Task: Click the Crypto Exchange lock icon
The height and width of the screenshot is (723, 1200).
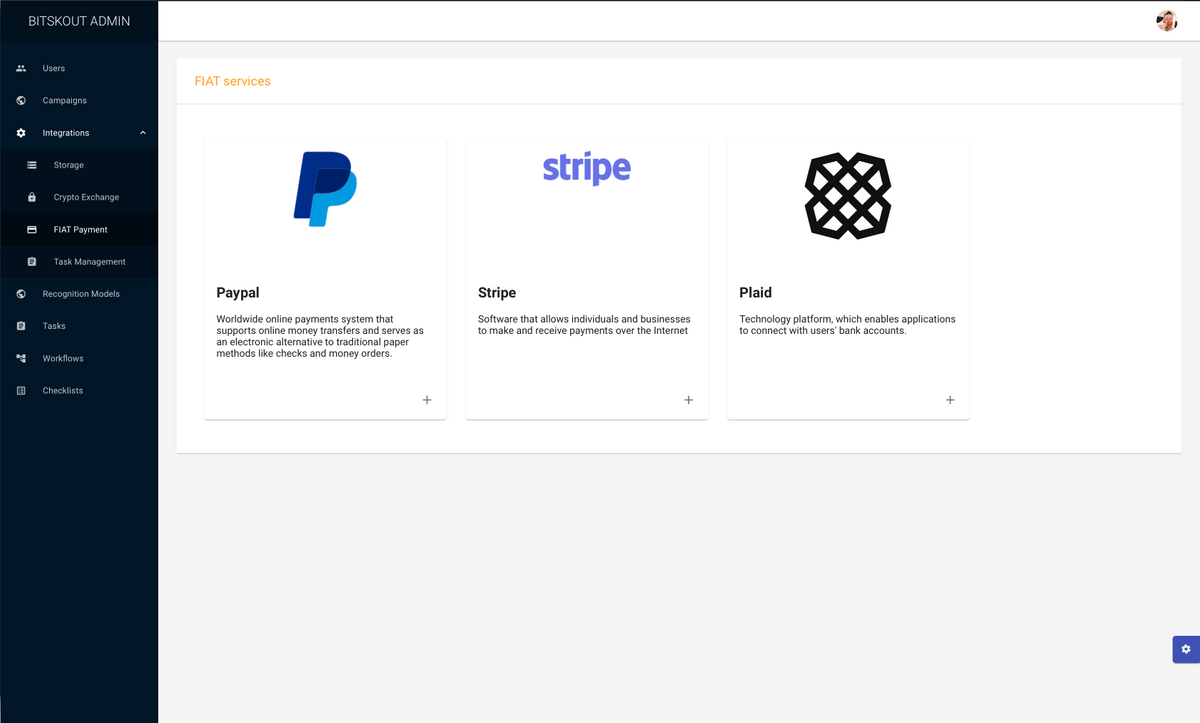Action: [32, 197]
